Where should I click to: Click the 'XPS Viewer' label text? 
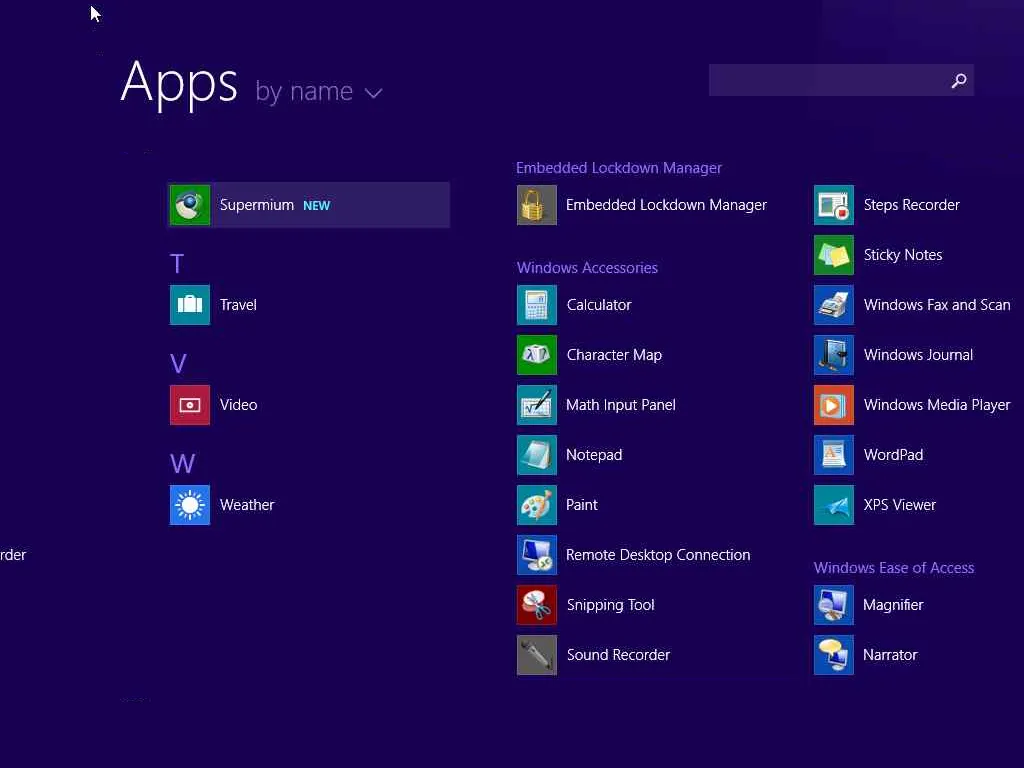(x=899, y=505)
